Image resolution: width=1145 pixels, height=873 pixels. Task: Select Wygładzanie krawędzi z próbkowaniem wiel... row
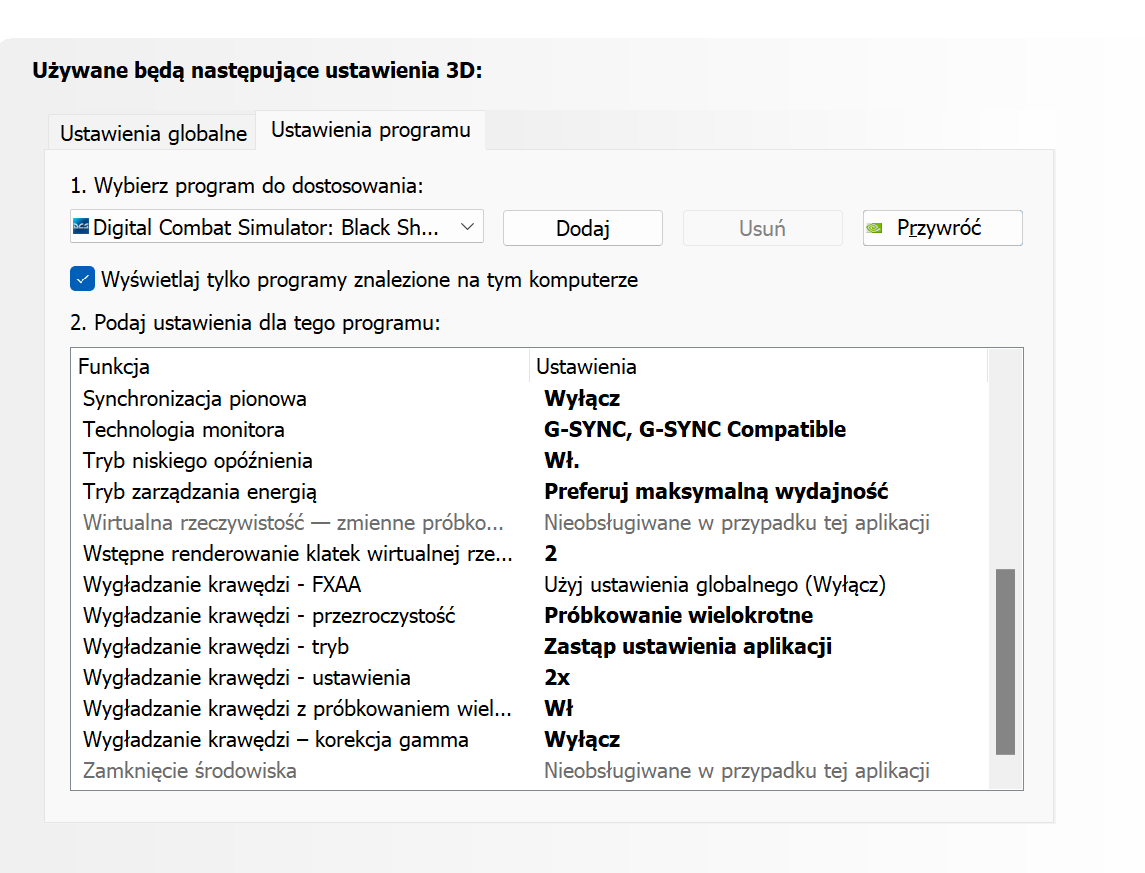530,709
